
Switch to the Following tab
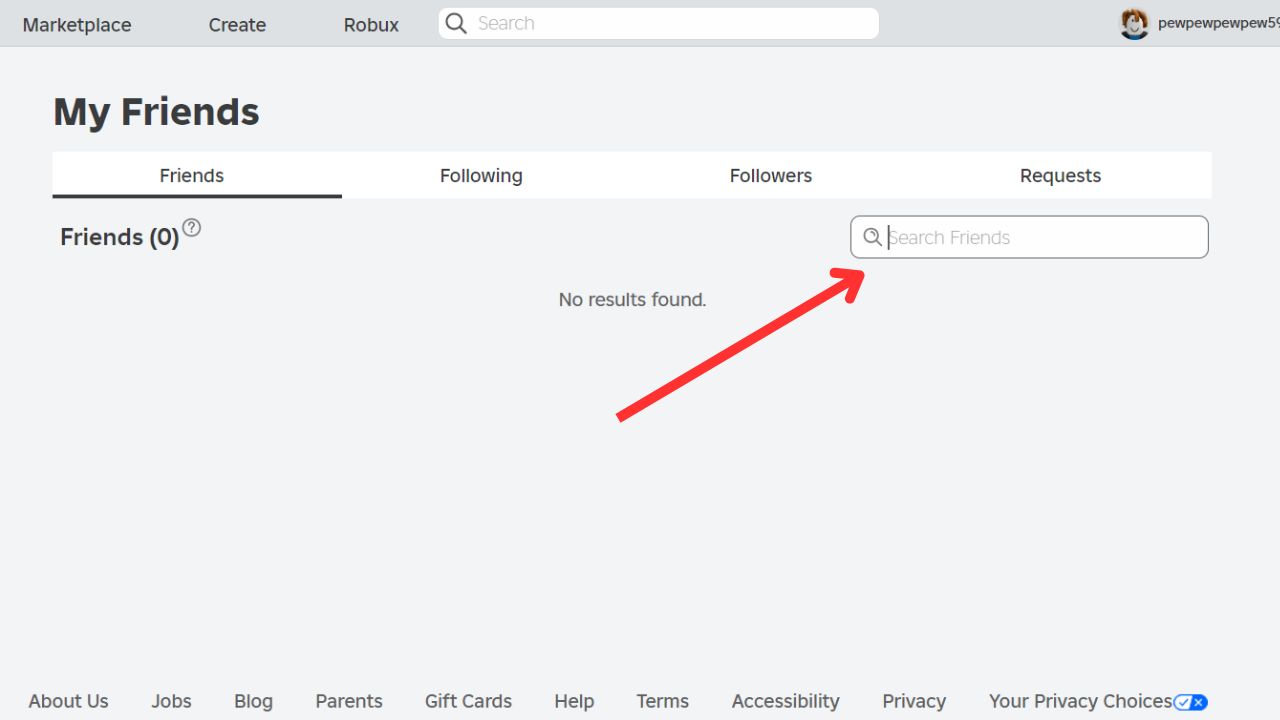click(481, 176)
